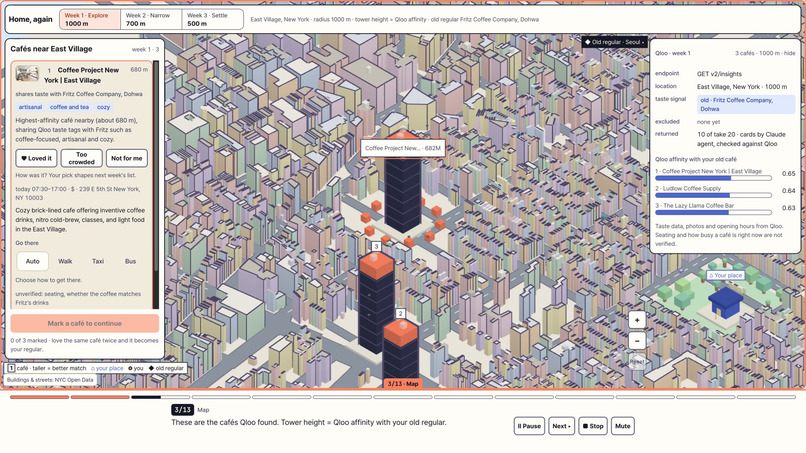Go to Next tour step
This screenshot has width=806, height=453.
[x=561, y=426]
